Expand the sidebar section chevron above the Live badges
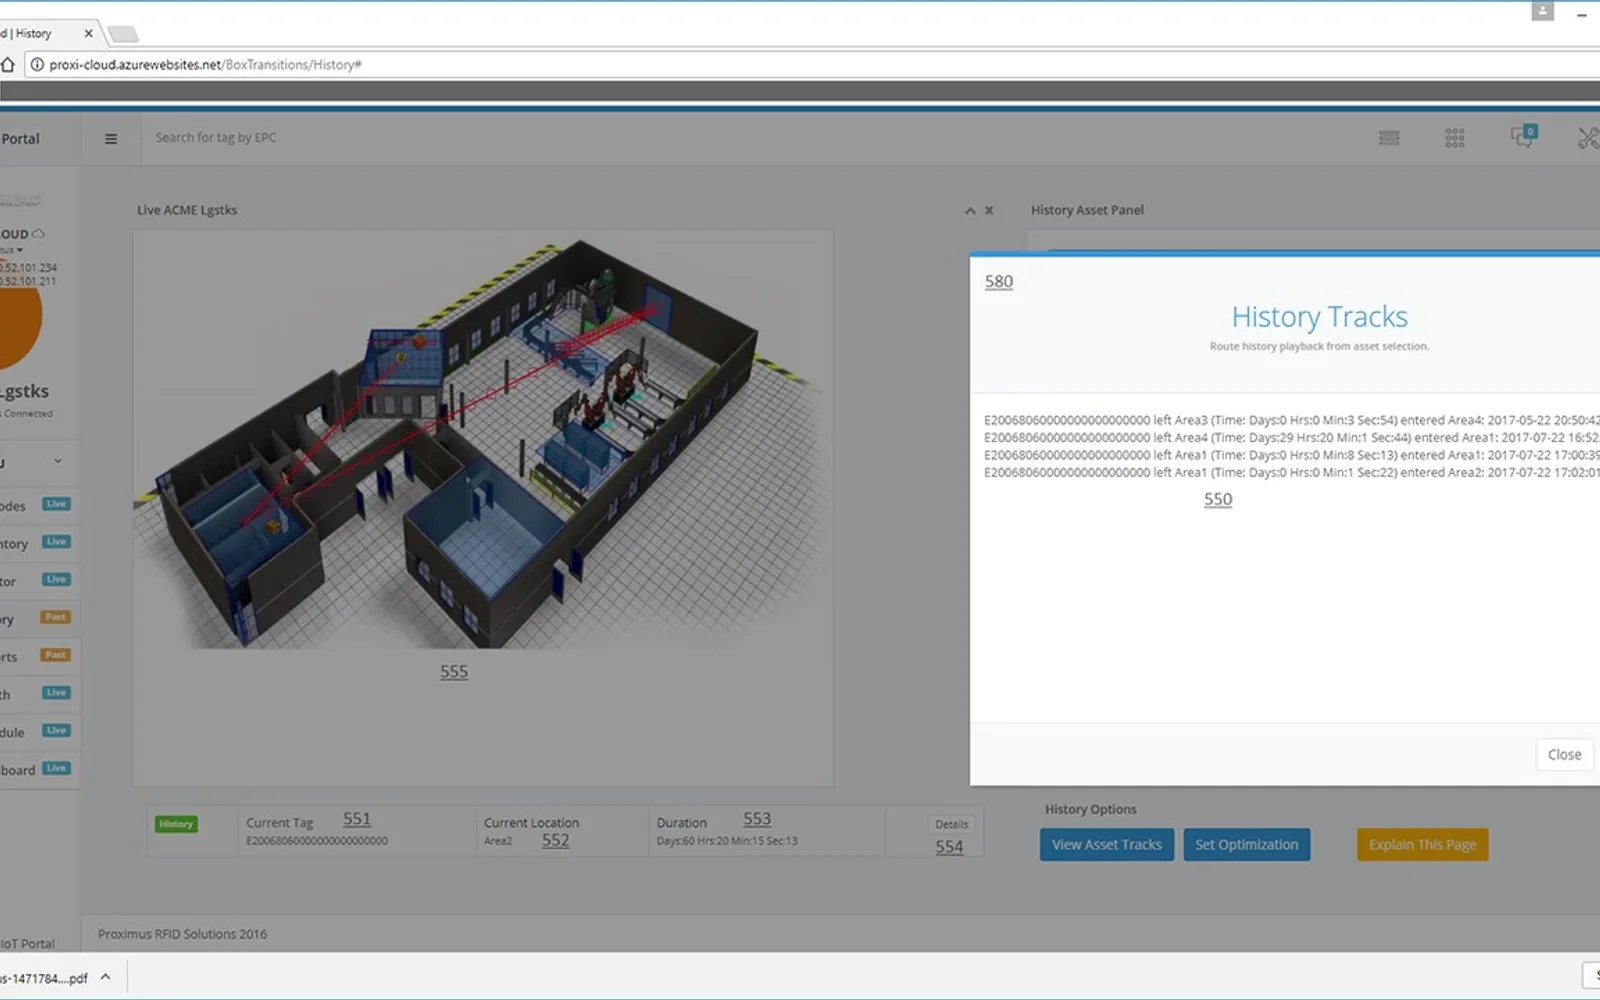 click(x=58, y=461)
